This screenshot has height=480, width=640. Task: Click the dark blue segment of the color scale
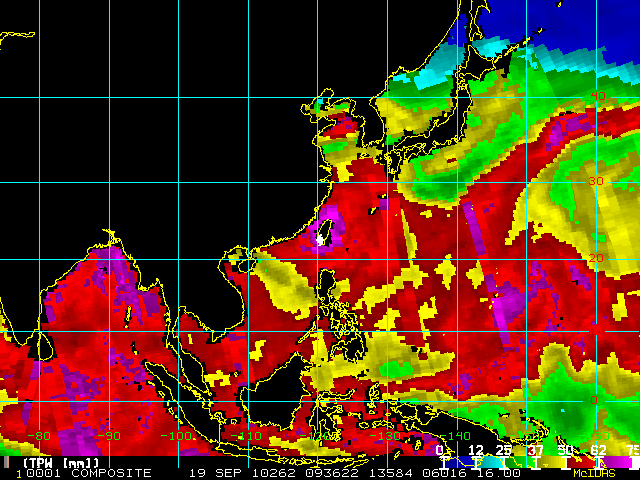coord(459,462)
